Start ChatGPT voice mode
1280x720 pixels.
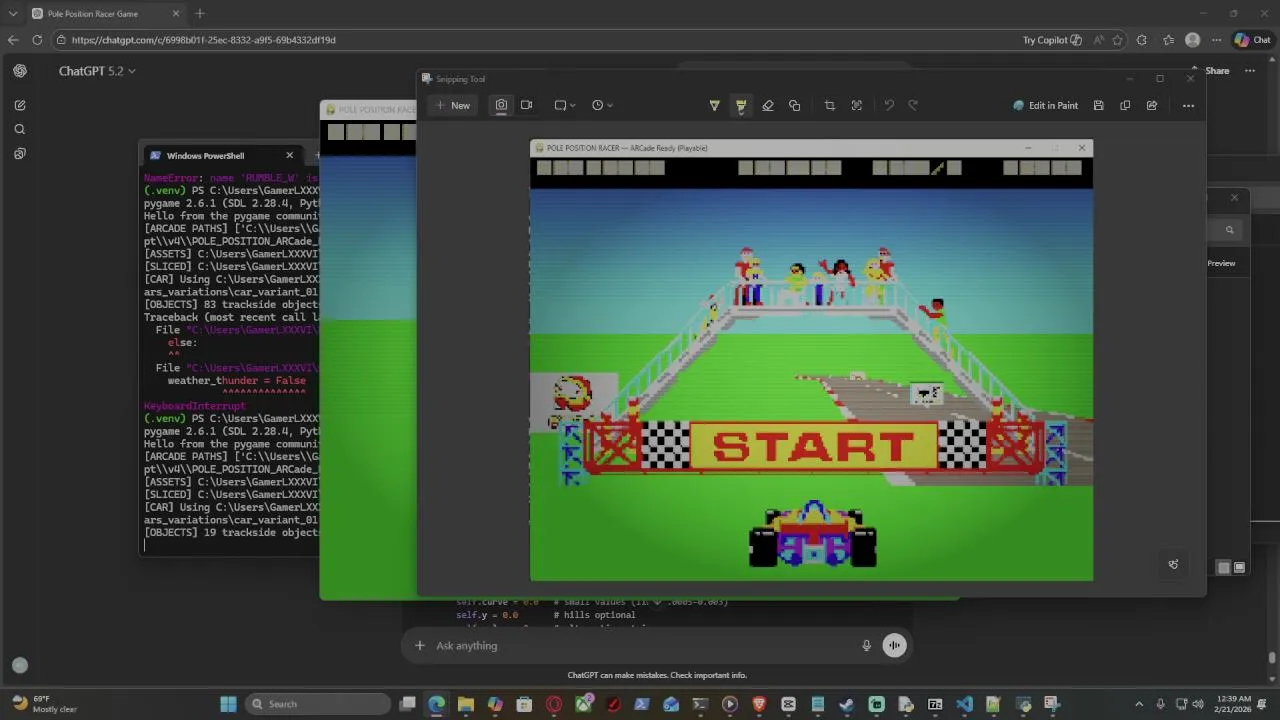click(894, 646)
